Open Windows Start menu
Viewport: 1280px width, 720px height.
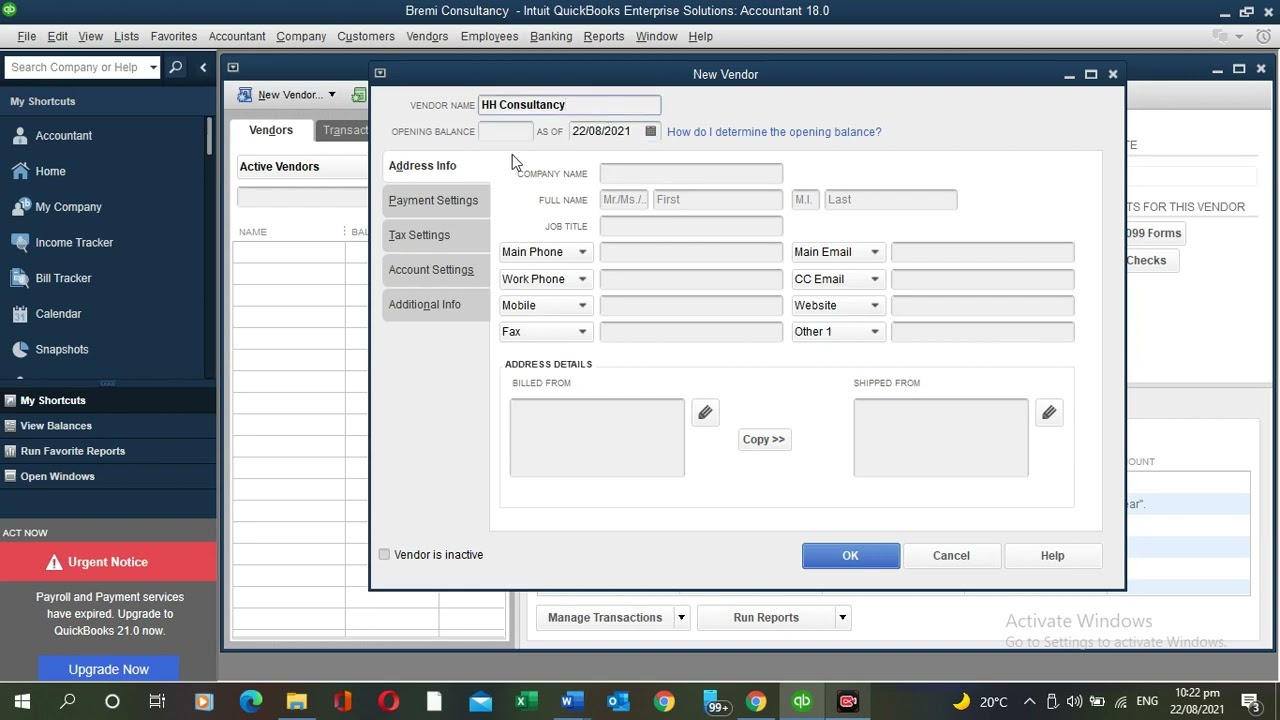(x=22, y=702)
